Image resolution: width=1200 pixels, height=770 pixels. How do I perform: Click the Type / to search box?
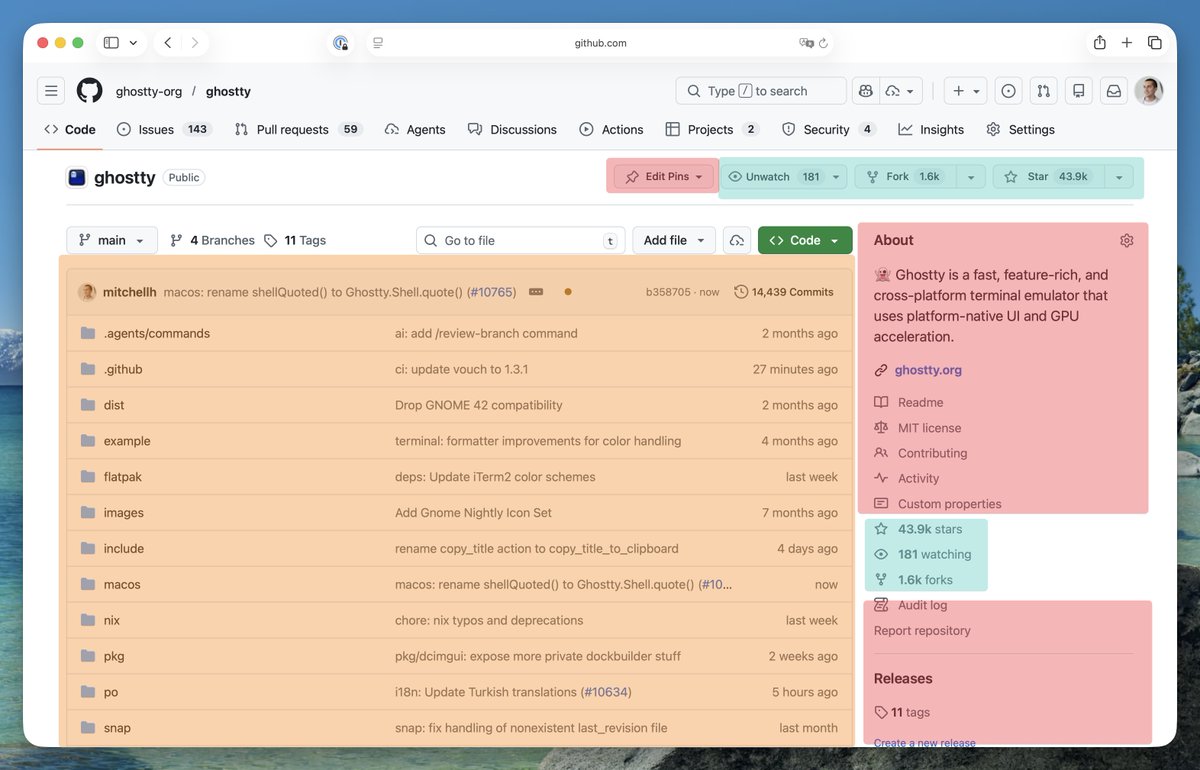[761, 91]
